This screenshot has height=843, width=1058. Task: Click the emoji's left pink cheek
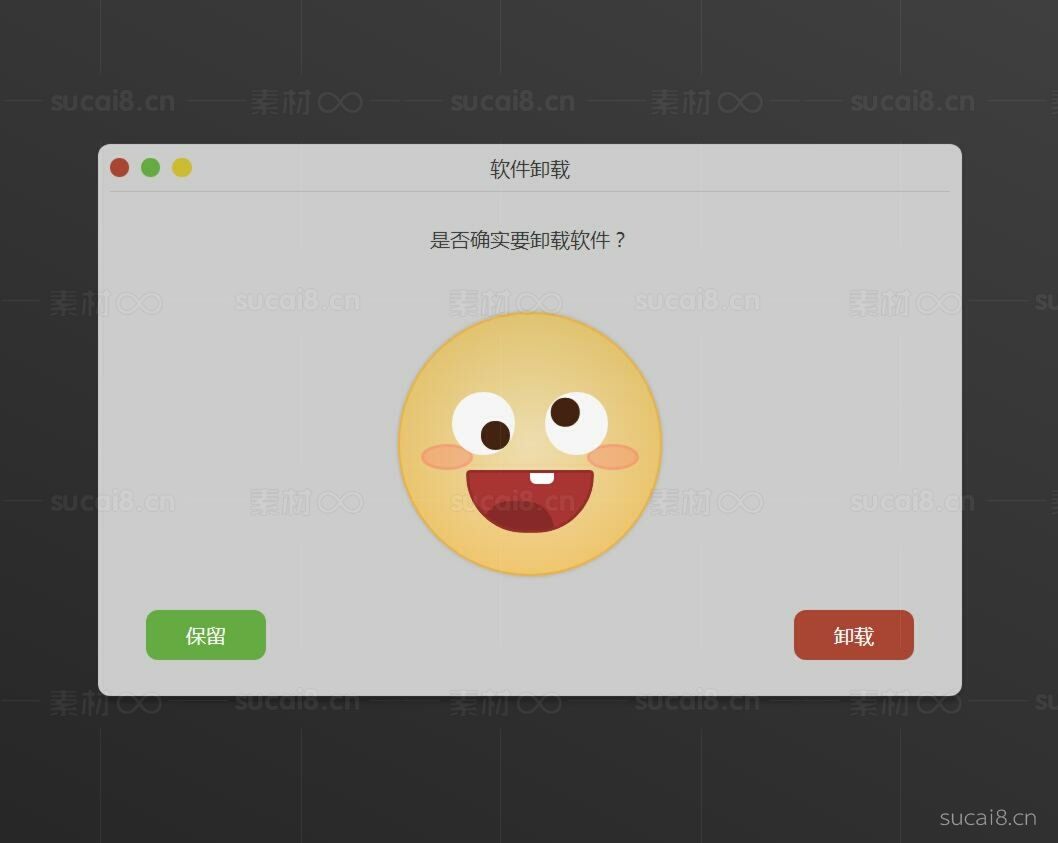tap(446, 457)
